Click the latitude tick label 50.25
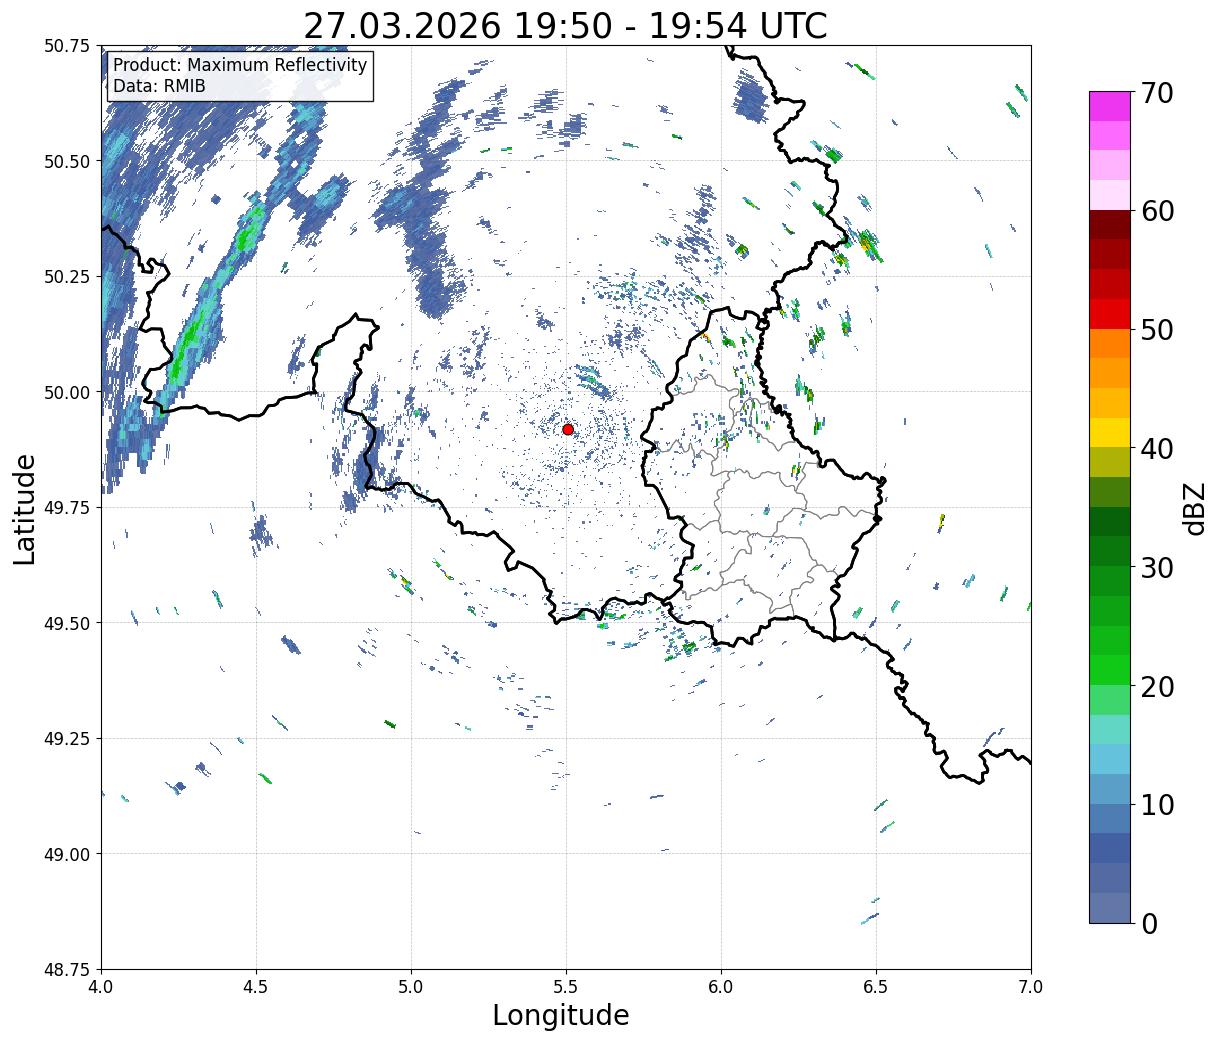Viewport: 1219px width, 1040px height. (67, 277)
